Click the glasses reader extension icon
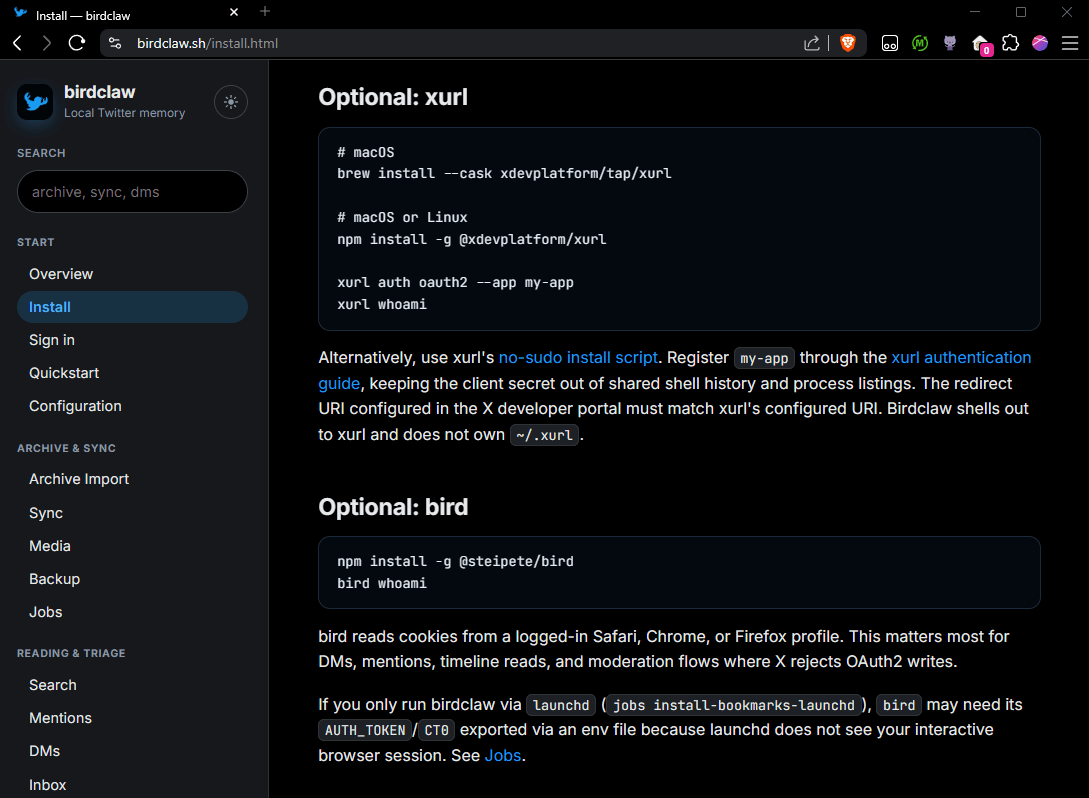This screenshot has width=1089, height=798. tap(890, 43)
